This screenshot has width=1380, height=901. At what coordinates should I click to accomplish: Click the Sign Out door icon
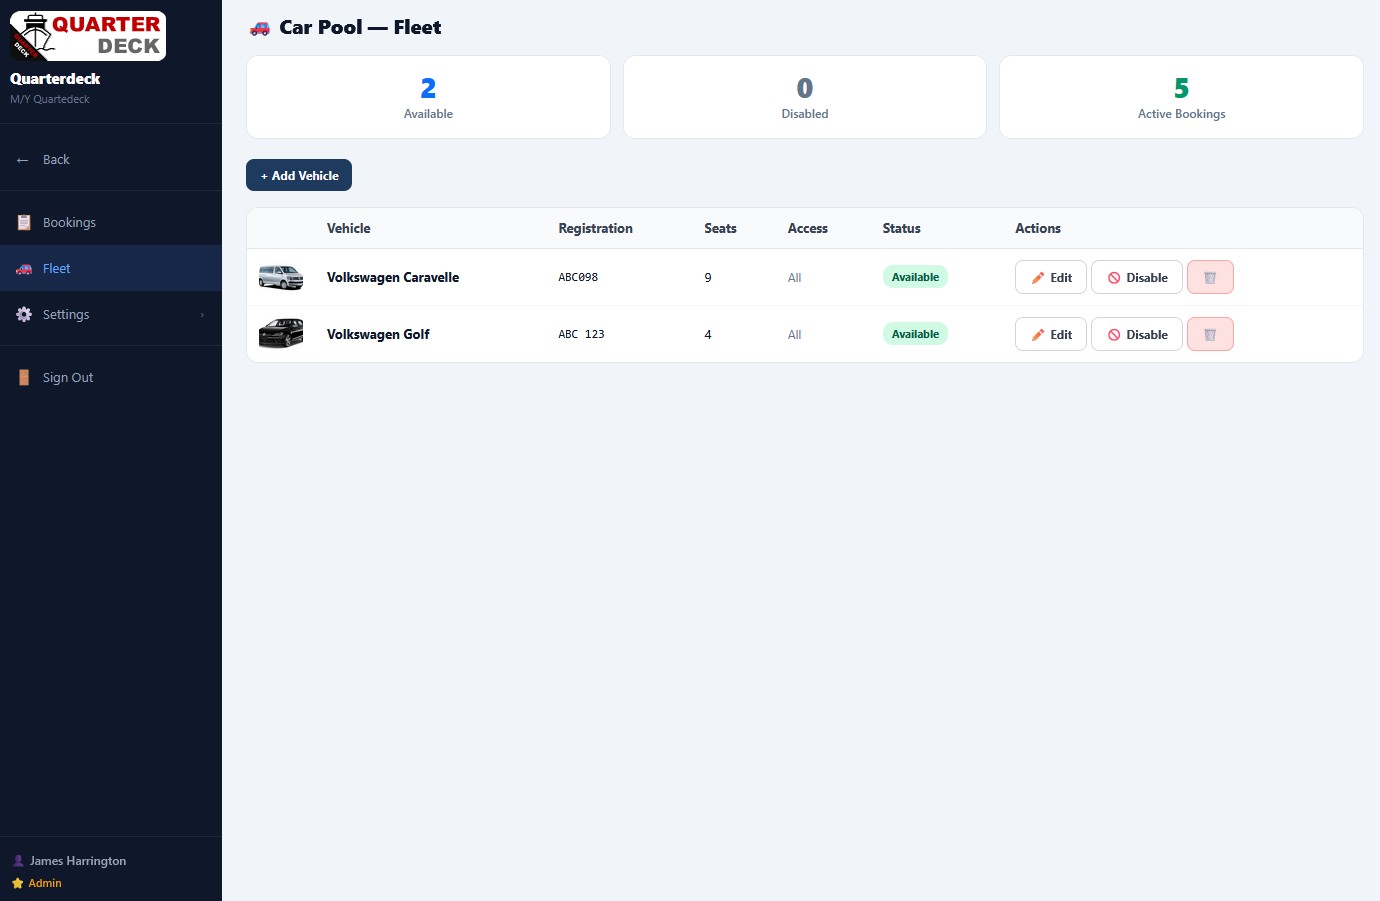click(x=24, y=378)
